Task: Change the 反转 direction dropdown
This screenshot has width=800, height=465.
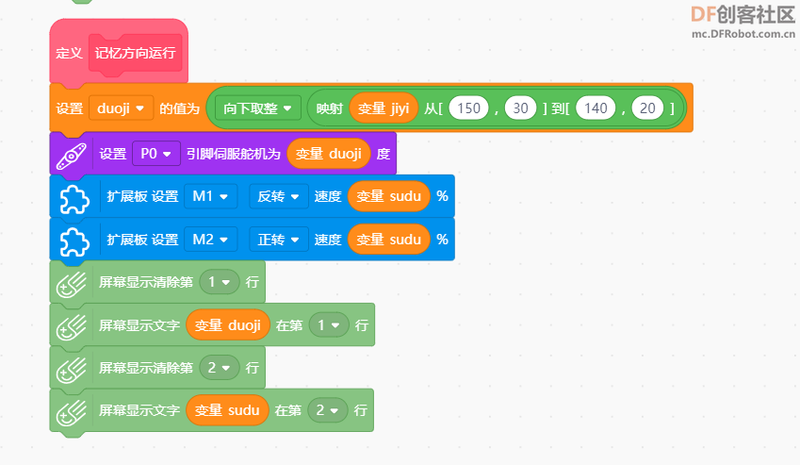Action: tap(278, 197)
